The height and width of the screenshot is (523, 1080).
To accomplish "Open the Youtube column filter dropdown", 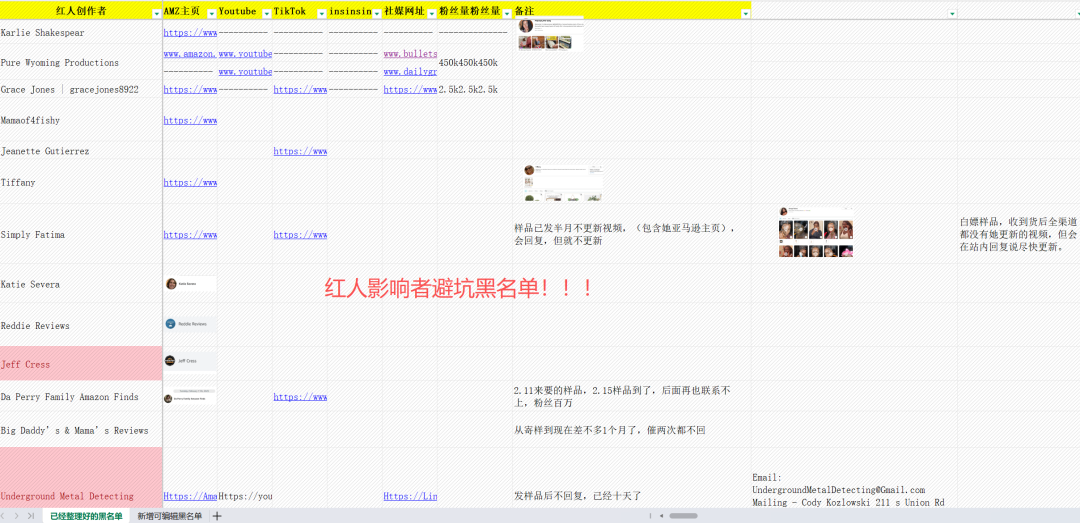I will coord(267,14).
